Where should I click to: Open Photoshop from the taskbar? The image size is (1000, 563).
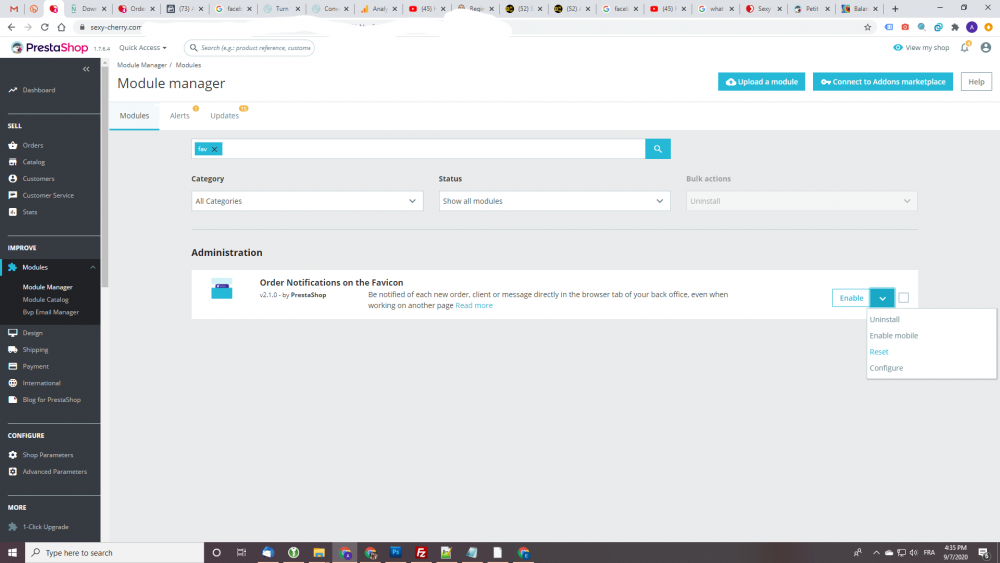point(395,552)
